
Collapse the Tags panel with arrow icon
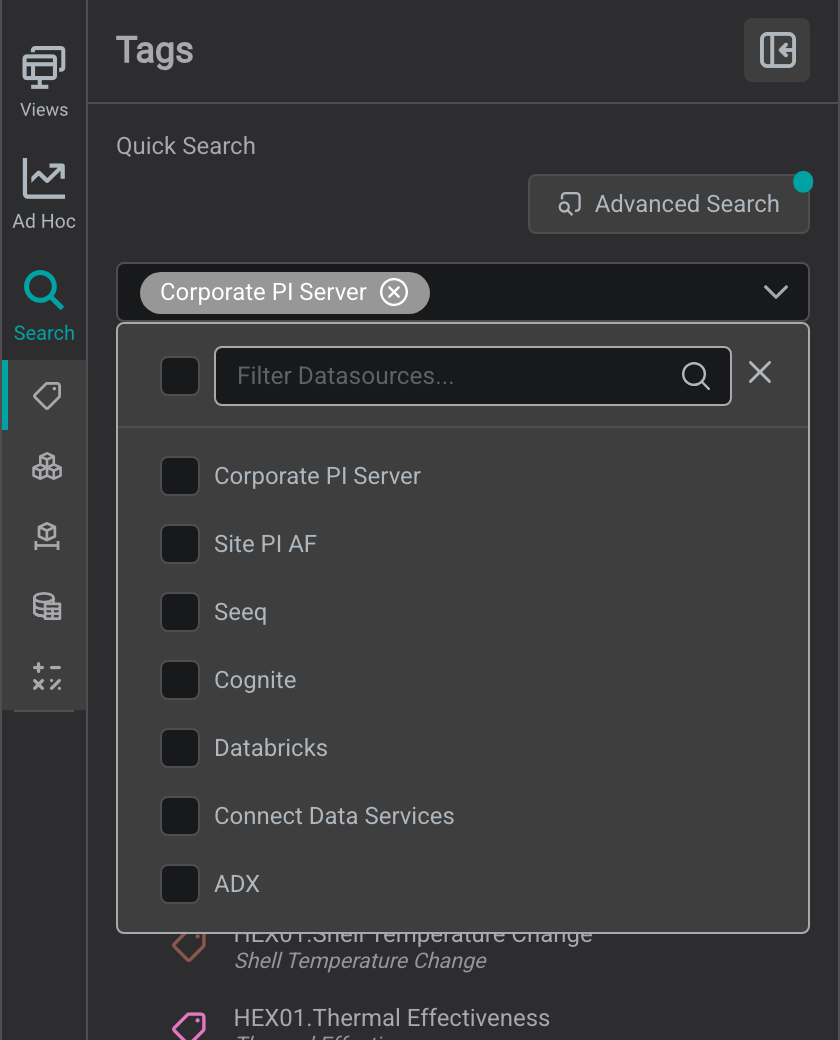777,50
